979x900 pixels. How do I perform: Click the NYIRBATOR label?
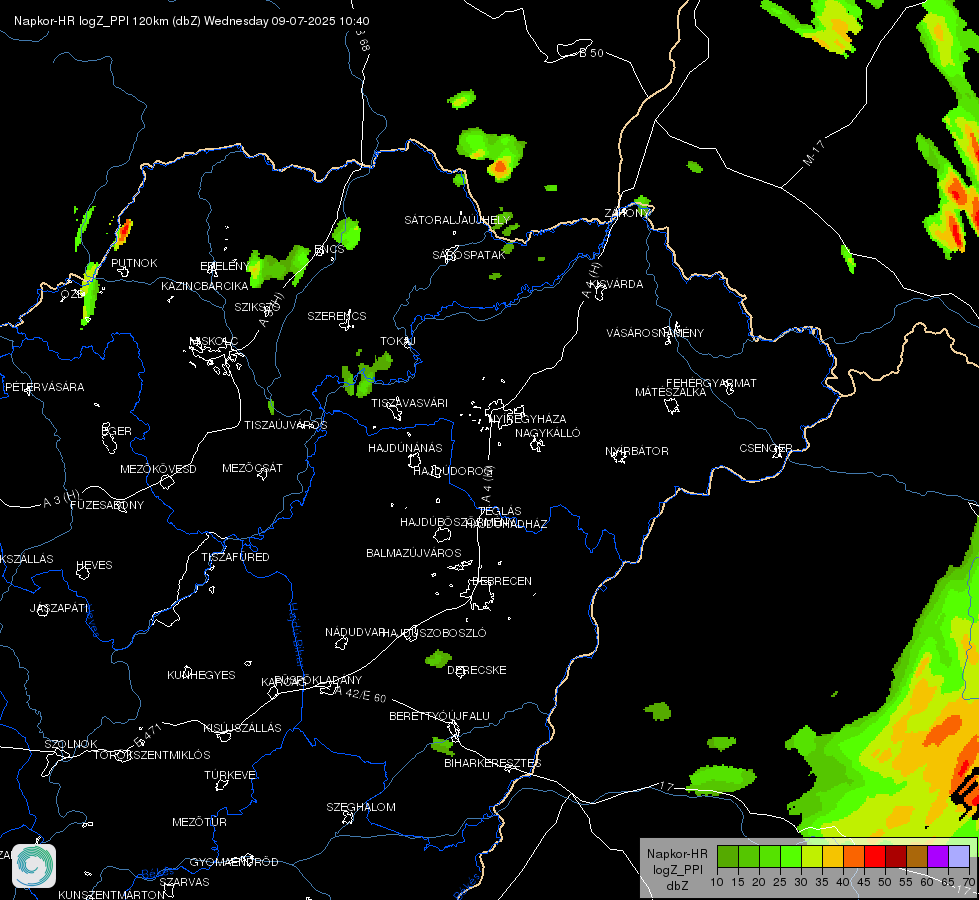point(637,451)
